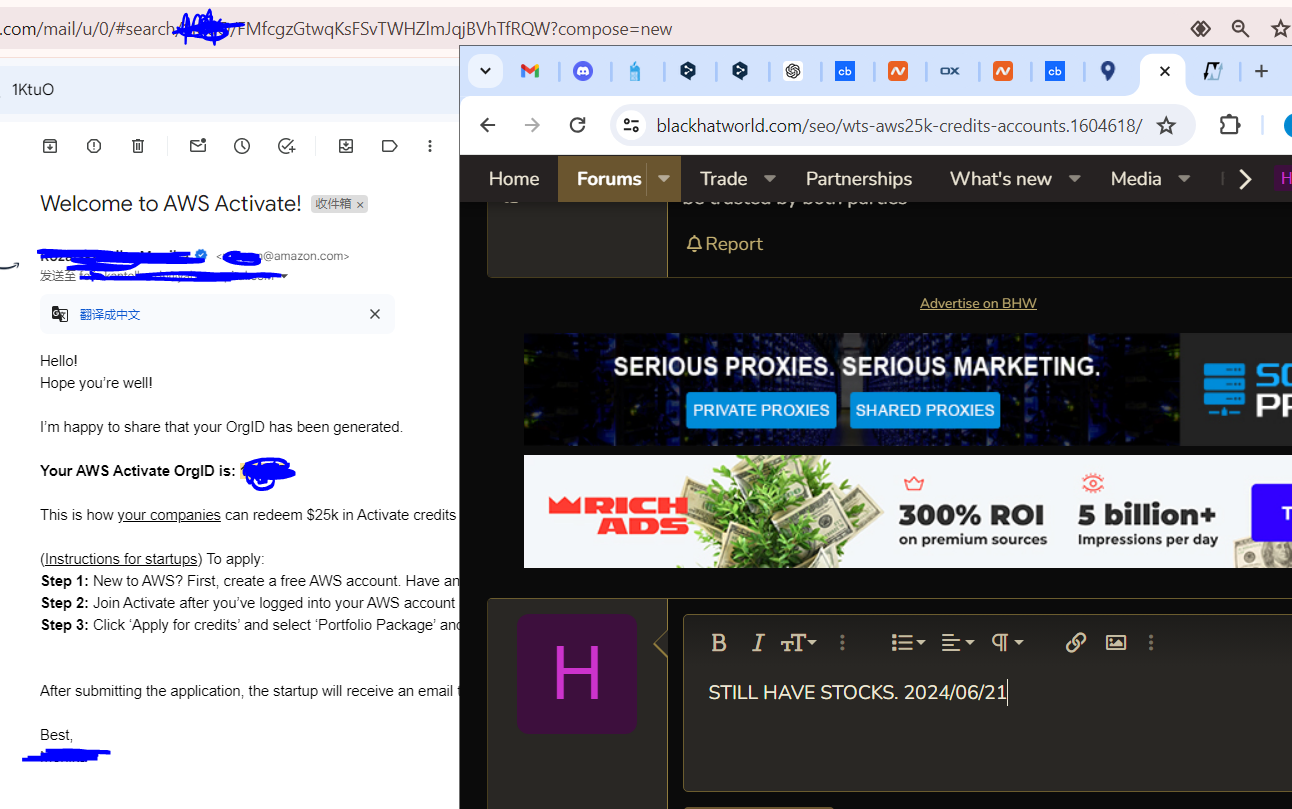Viewport: 1292px width, 809px height.
Task: Open the text alignment dropdown in editor
Action: coord(958,643)
